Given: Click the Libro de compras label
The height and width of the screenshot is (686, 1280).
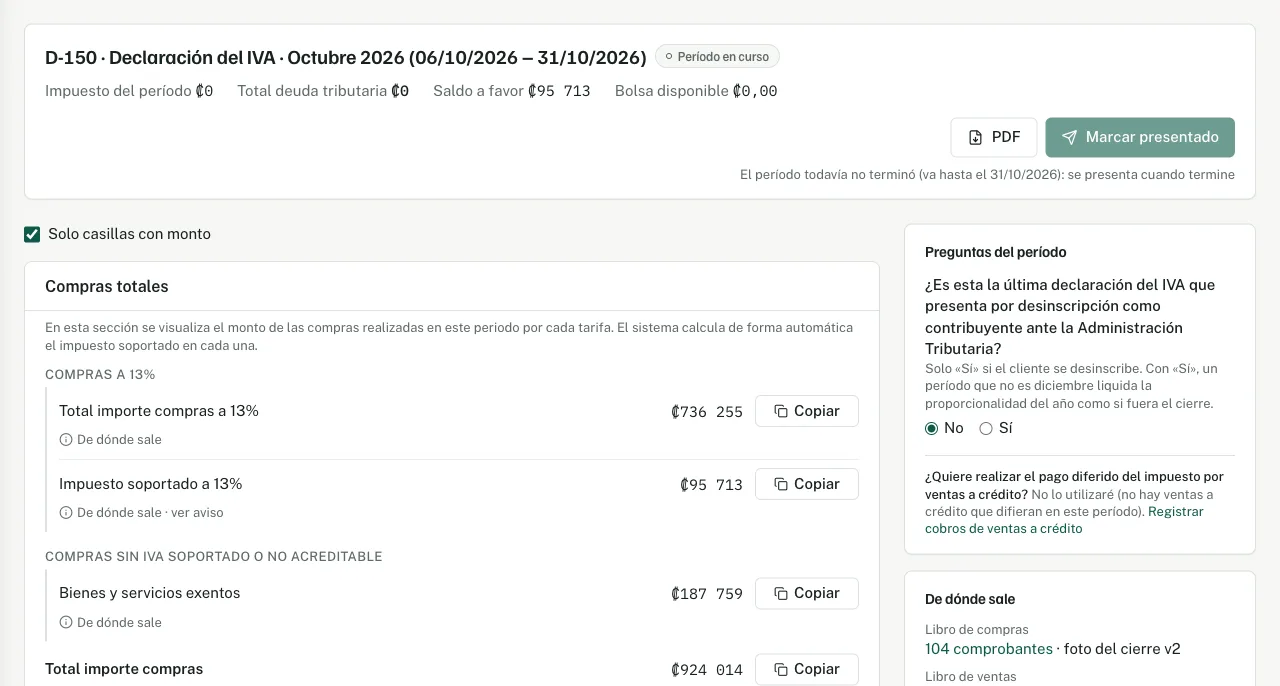Looking at the screenshot, I should tap(977, 629).
